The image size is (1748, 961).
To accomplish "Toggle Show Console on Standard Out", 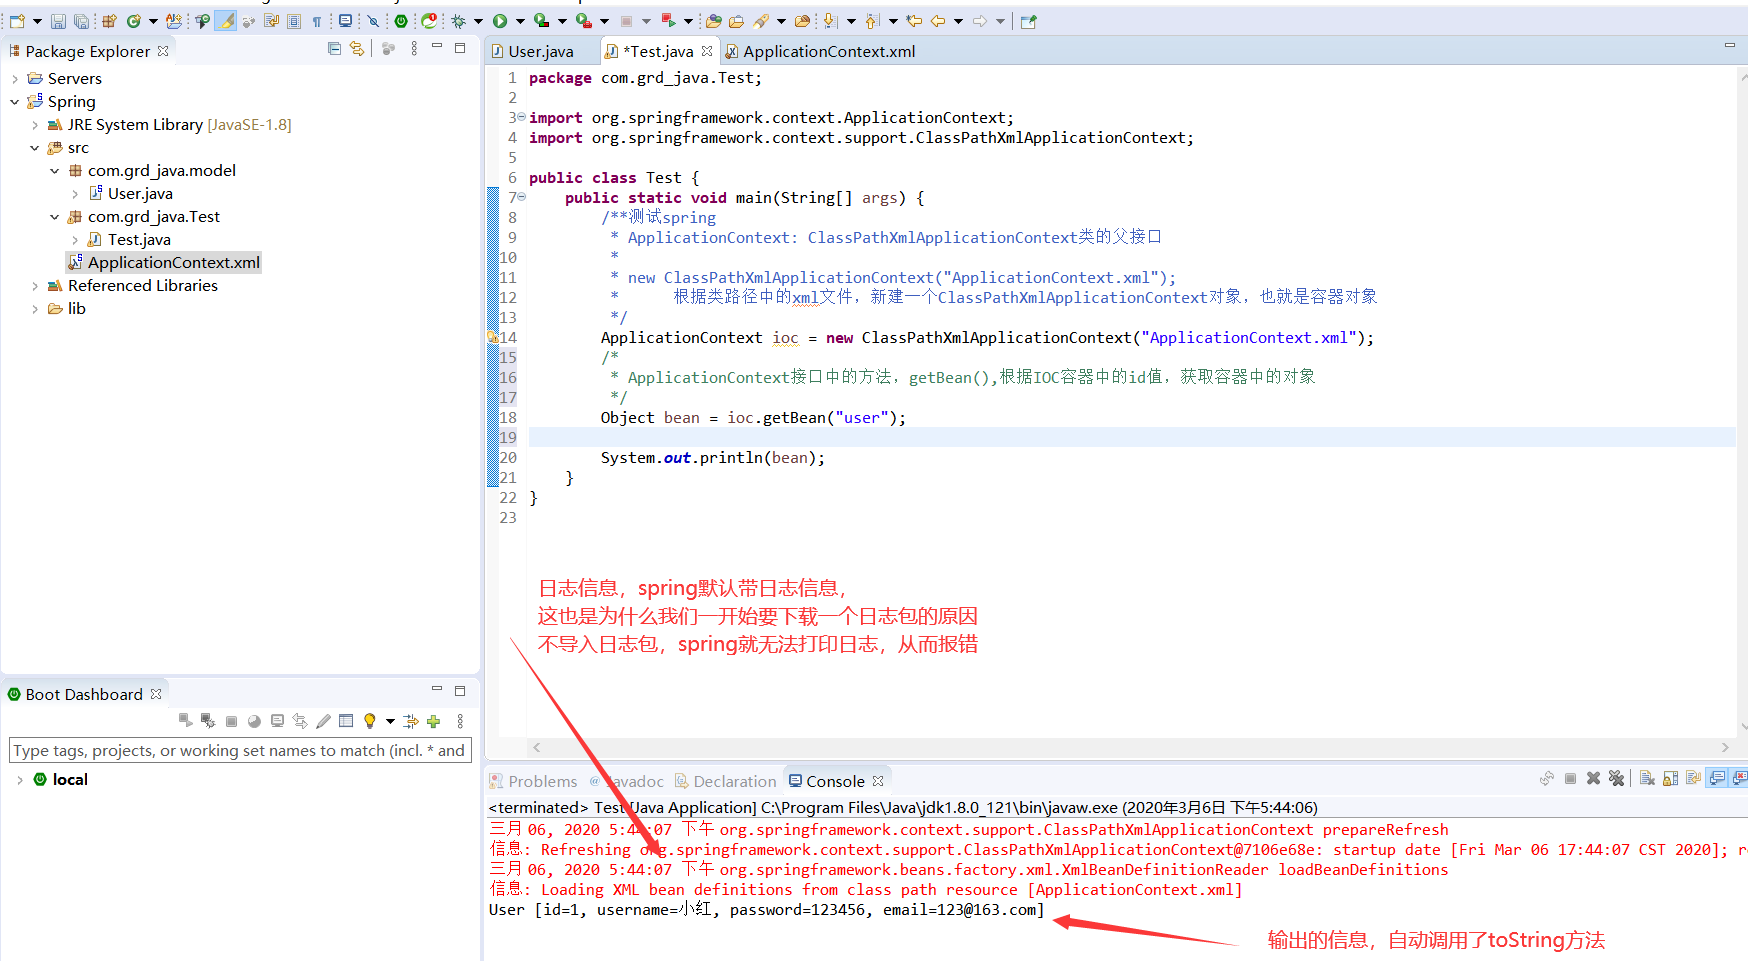I will 1717,778.
